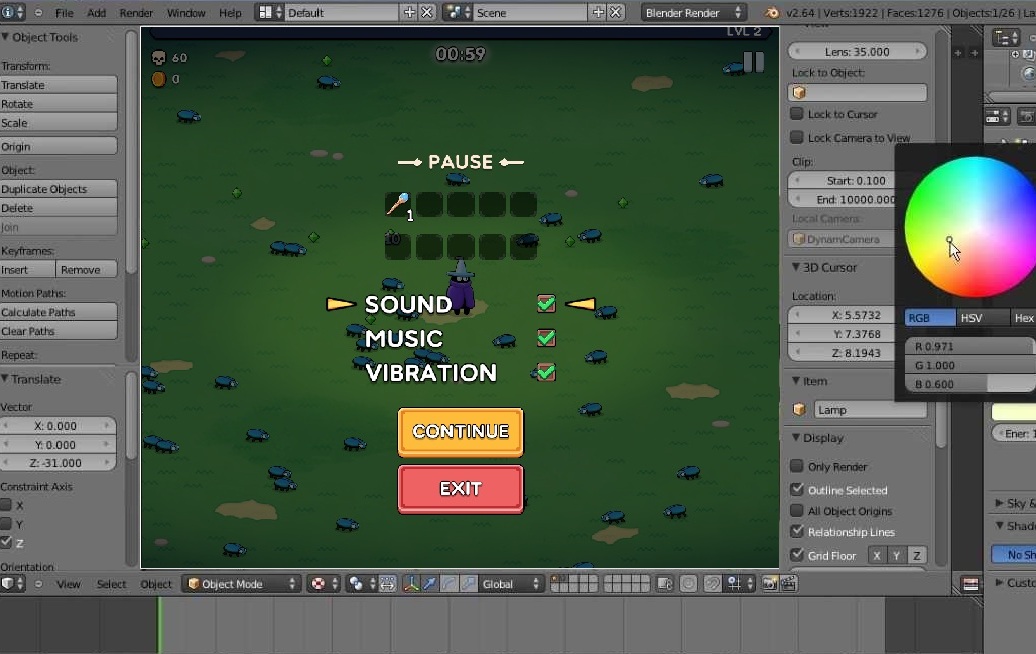Image resolution: width=1036 pixels, height=654 pixels.
Task: Open the Info editor type selector icon
Action: 13,12
